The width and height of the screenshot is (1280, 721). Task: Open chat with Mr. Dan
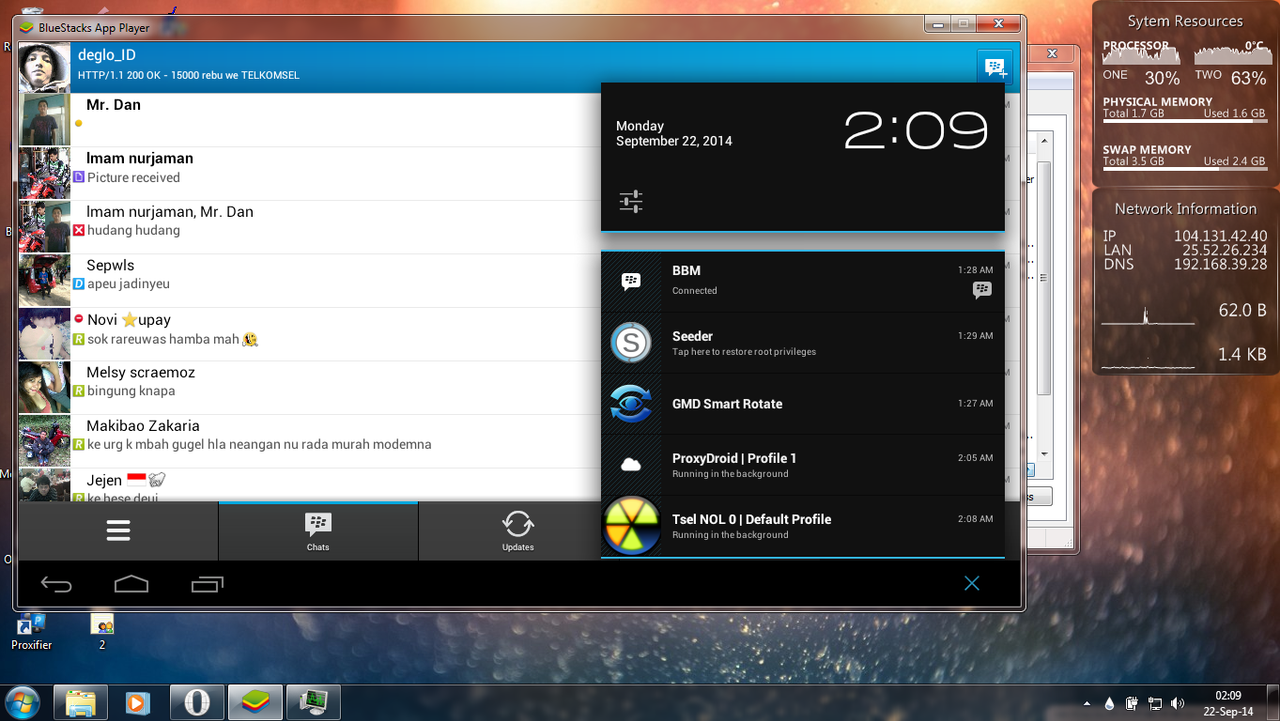click(310, 120)
